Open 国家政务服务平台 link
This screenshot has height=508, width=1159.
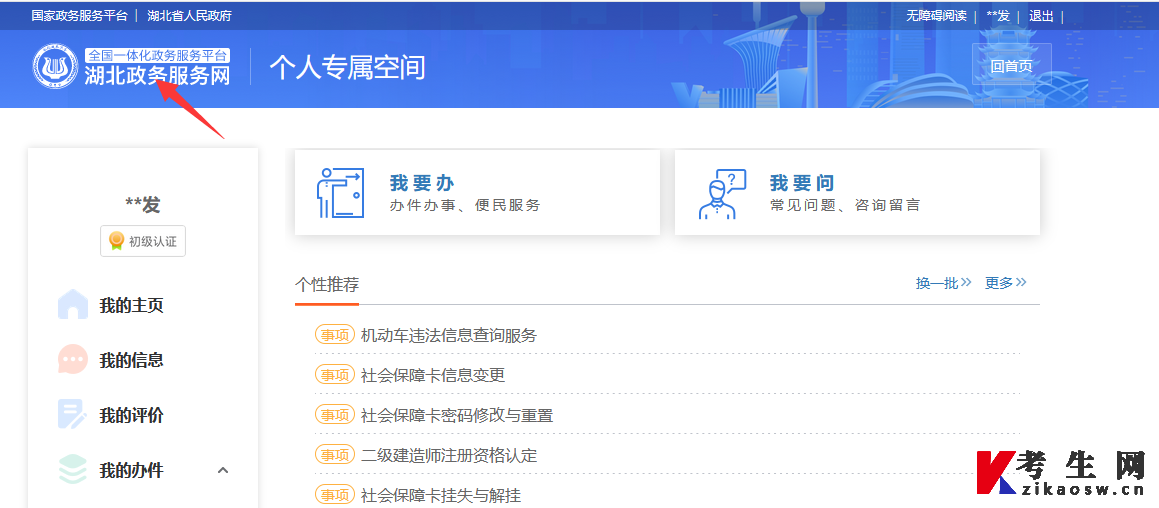[79, 16]
